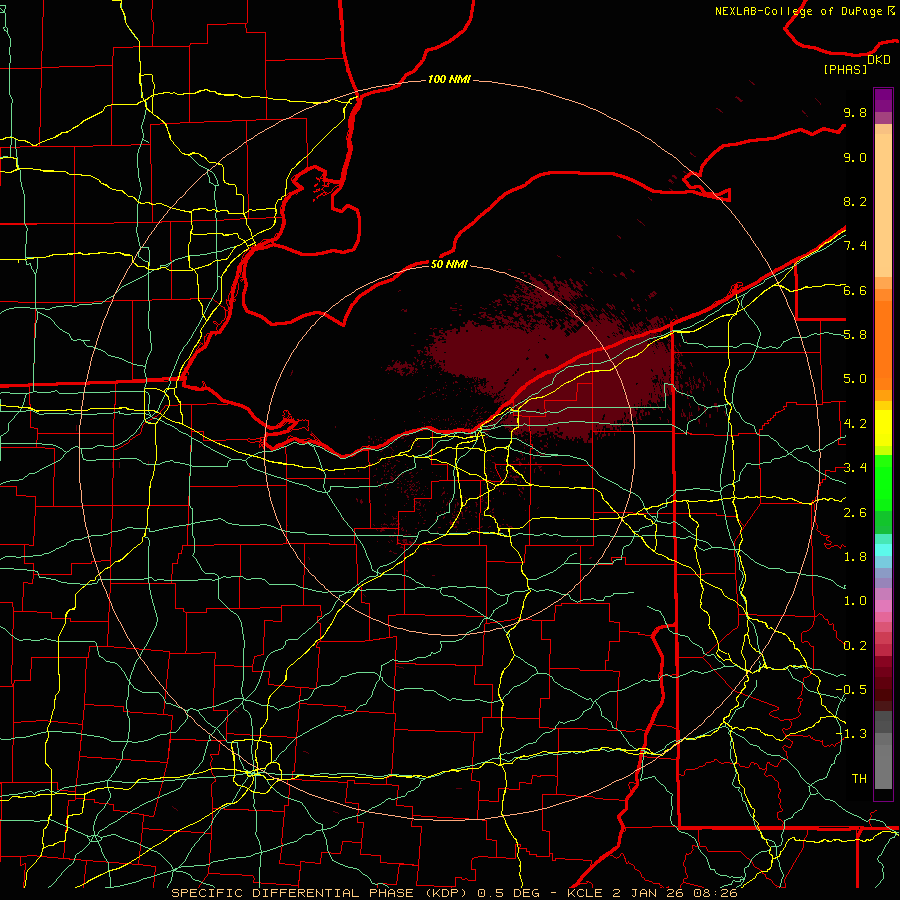Pick the cyan segment of the color bar

pos(883,549)
